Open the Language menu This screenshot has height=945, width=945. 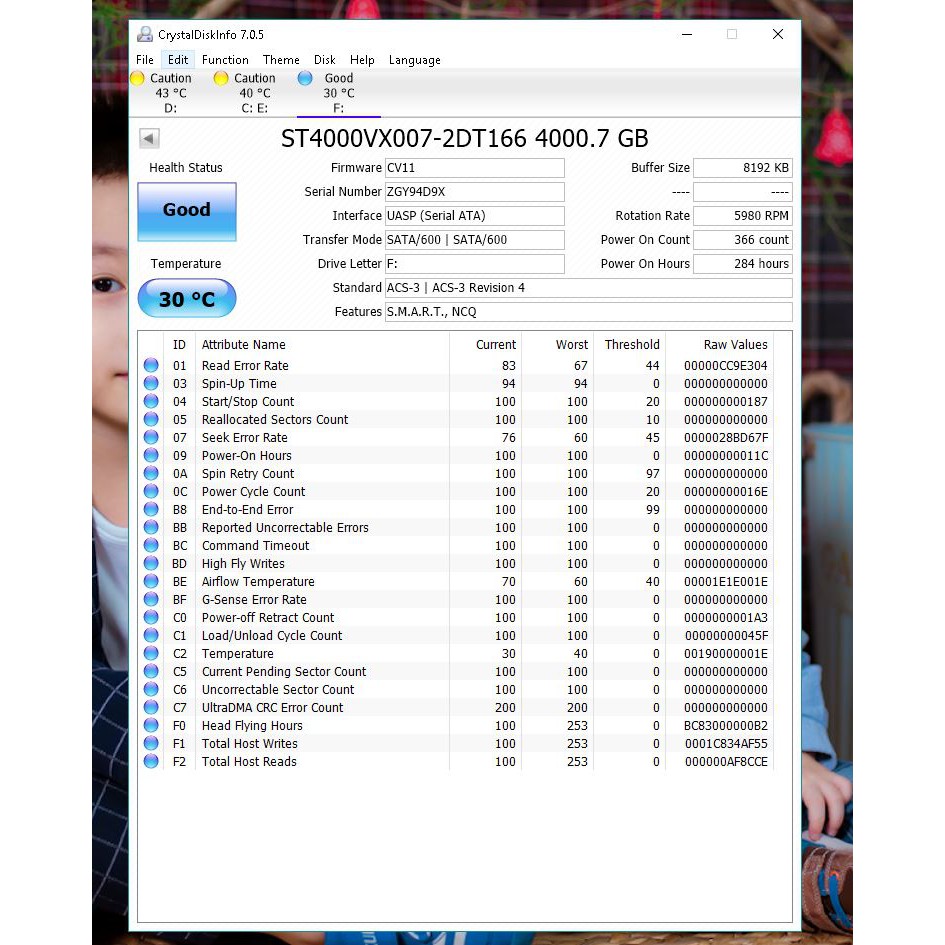click(x=414, y=60)
